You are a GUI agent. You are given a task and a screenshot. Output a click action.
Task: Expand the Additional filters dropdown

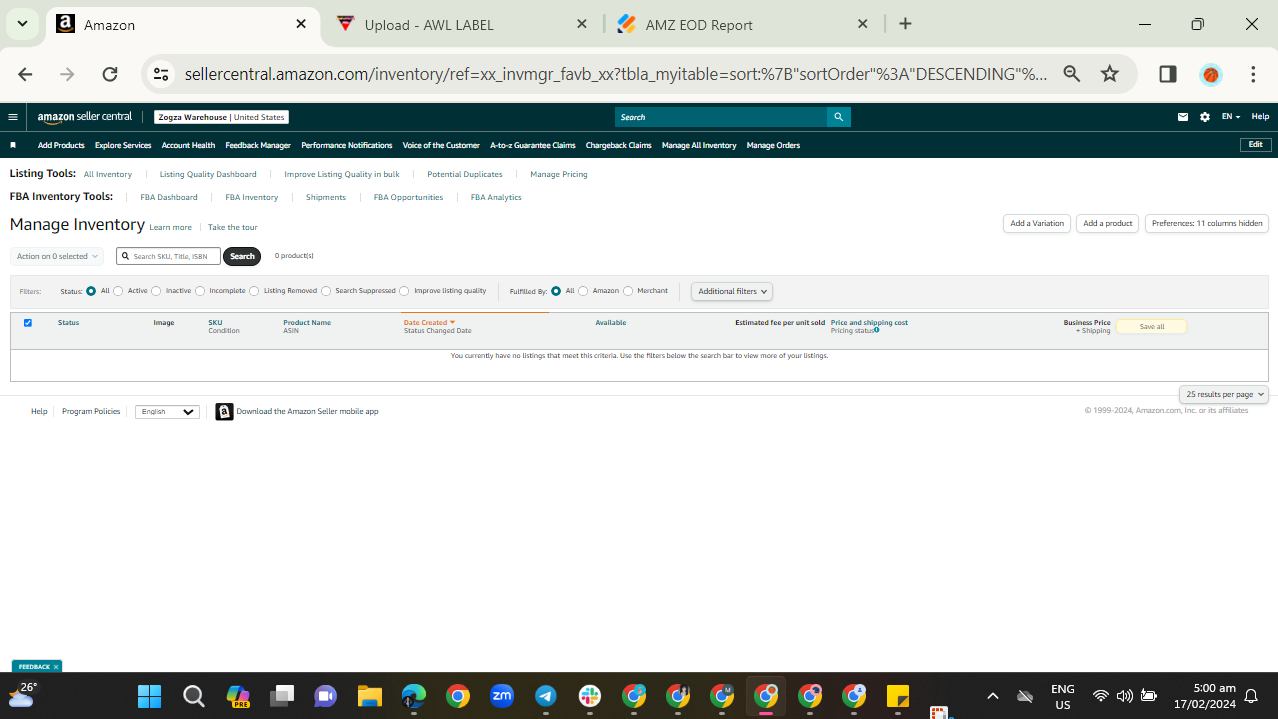[x=732, y=291]
